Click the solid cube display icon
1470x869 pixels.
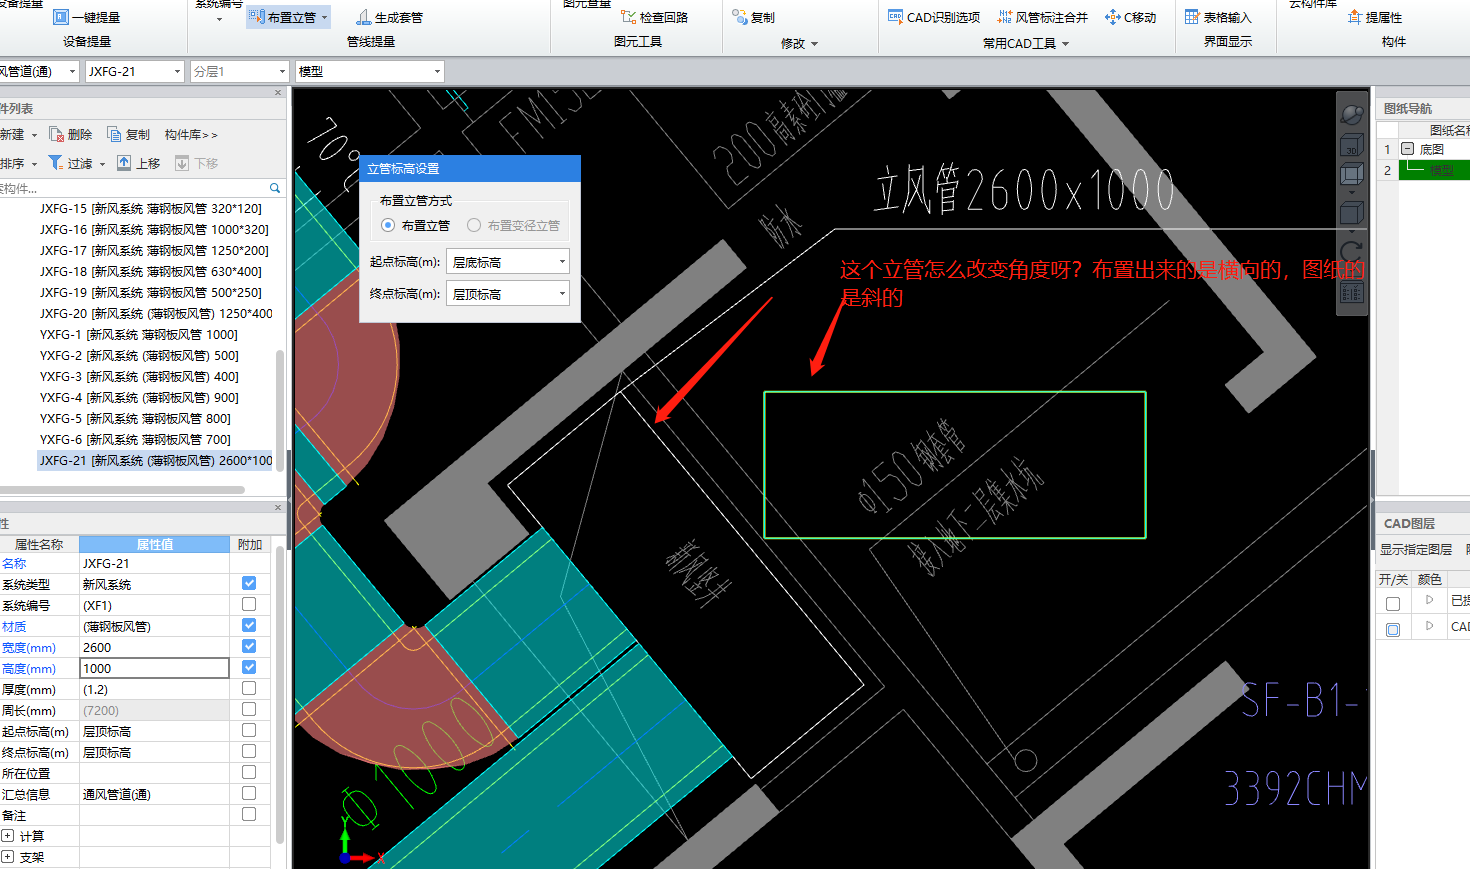coord(1351,213)
